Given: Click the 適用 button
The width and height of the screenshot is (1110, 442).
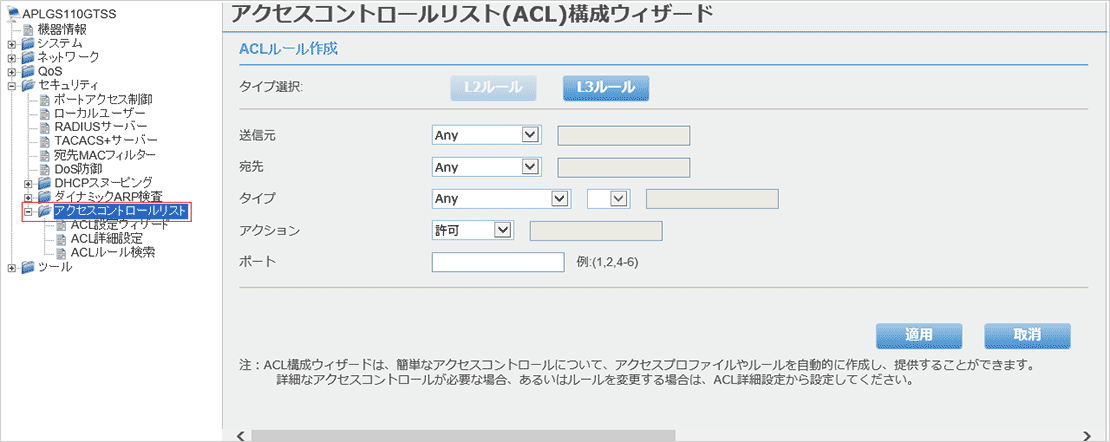Looking at the screenshot, I should pyautogui.click(x=919, y=336).
